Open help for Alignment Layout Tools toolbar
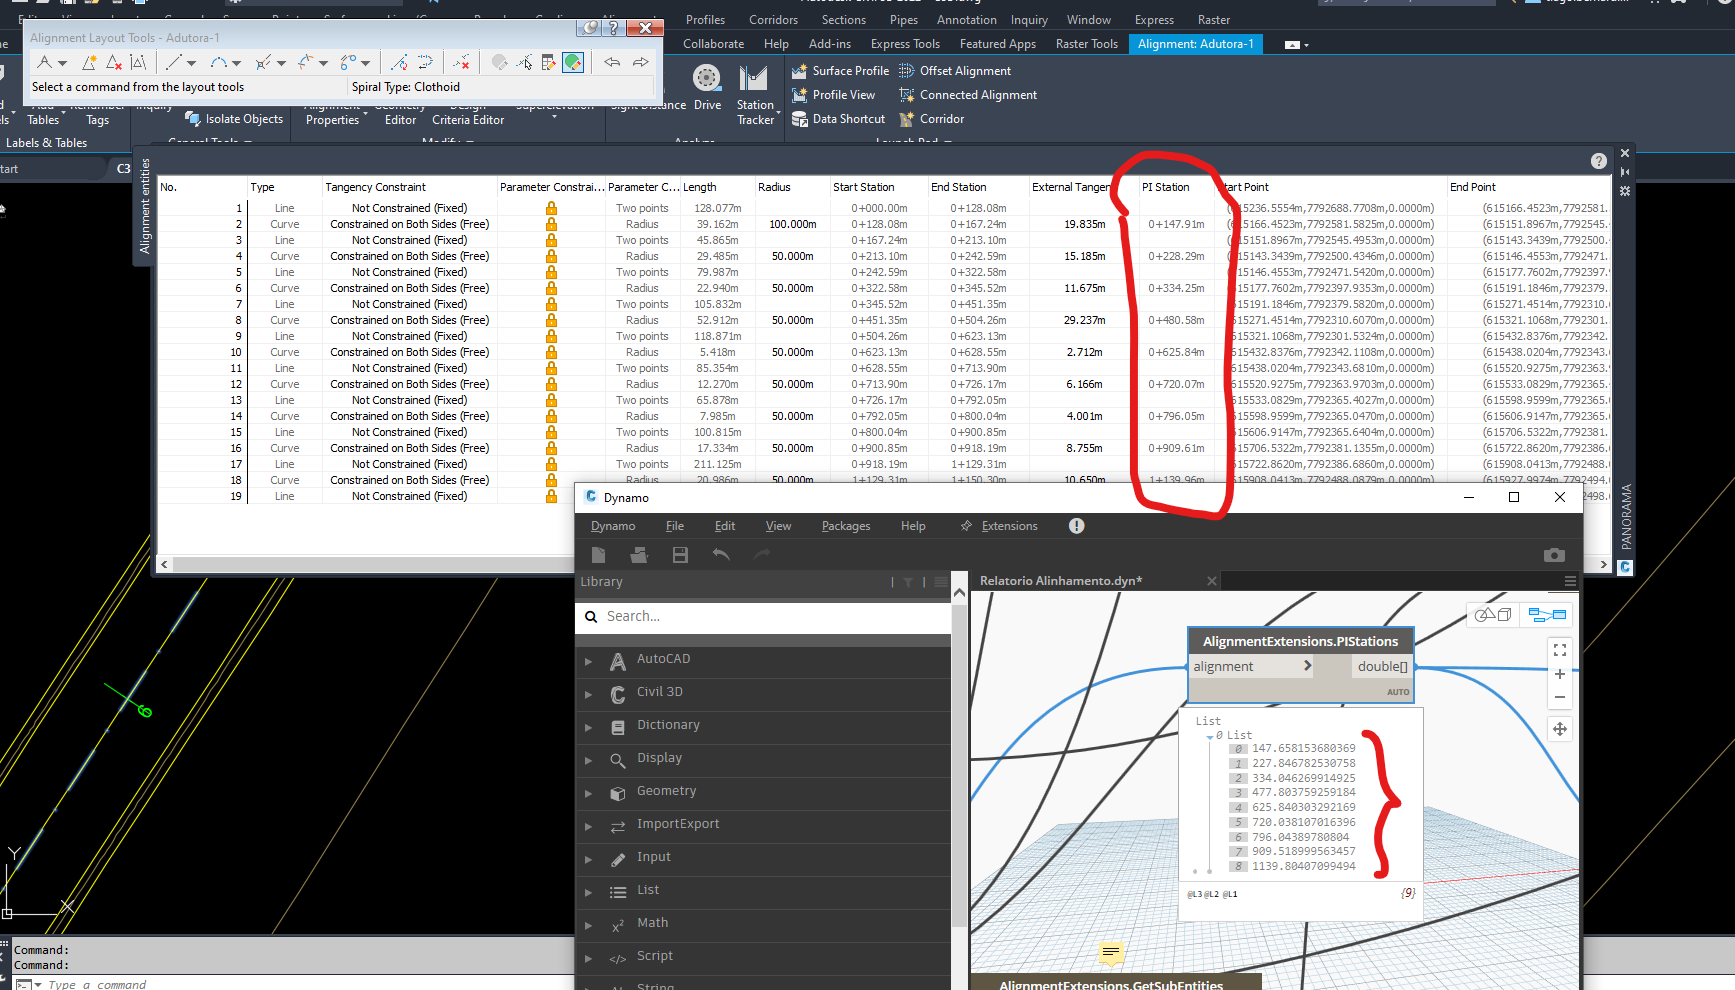This screenshot has width=1735, height=990. pyautogui.click(x=613, y=28)
